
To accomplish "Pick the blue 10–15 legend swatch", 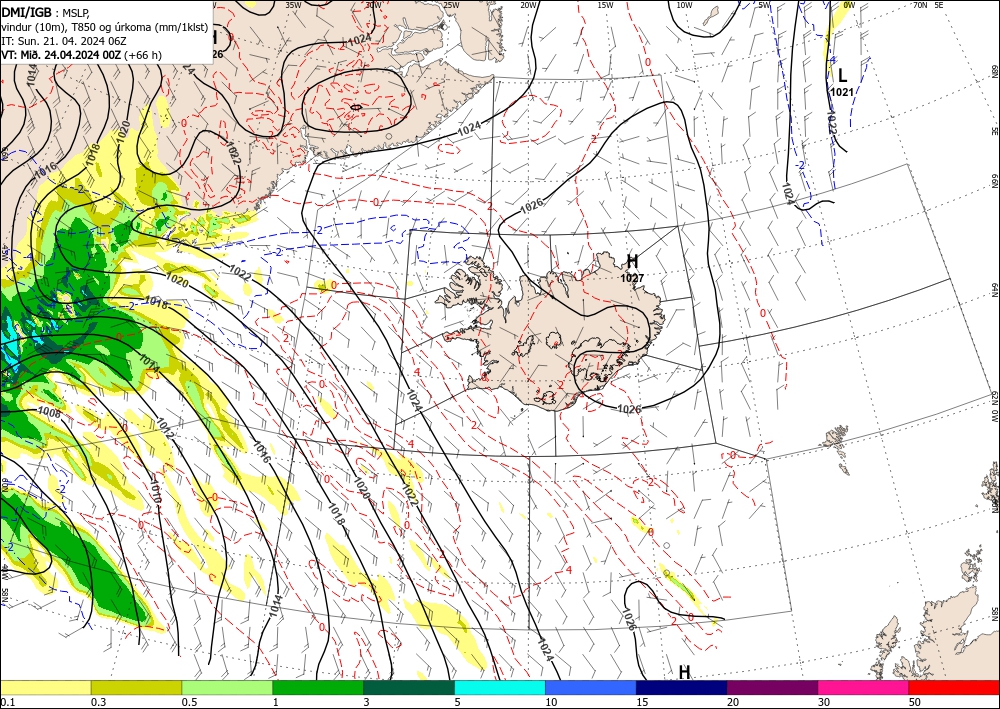I will (591, 687).
